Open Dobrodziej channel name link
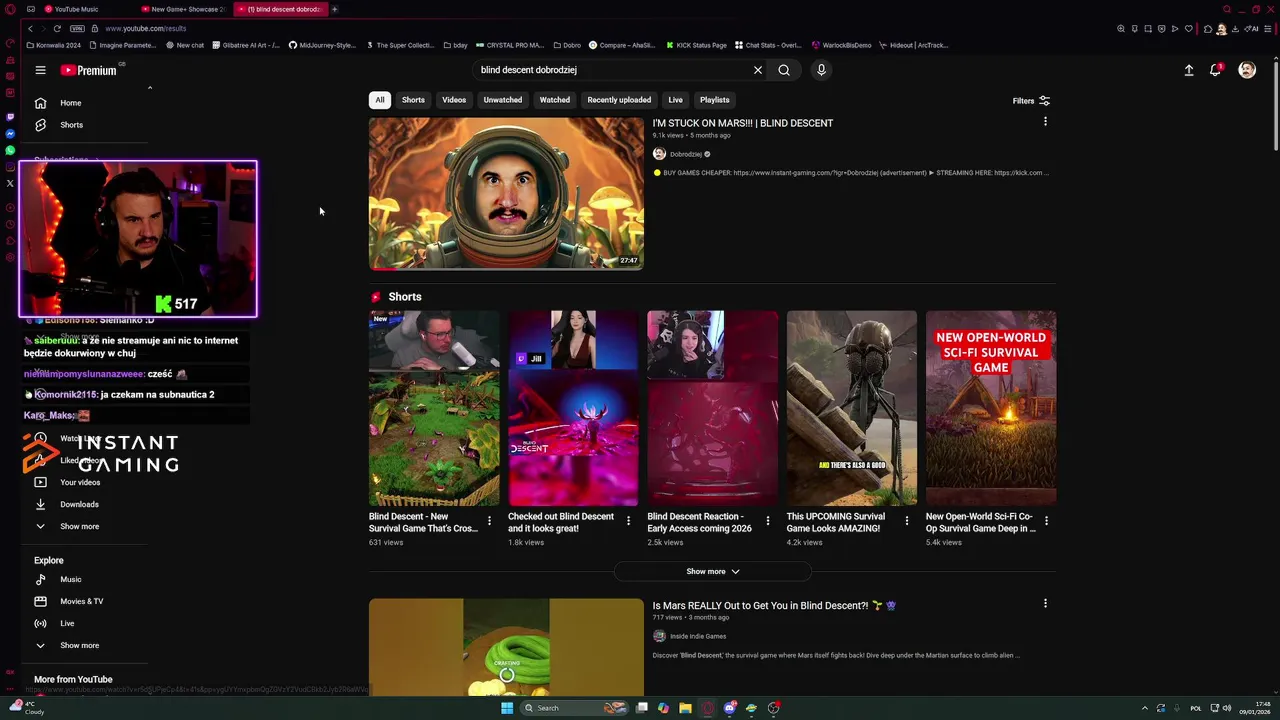Screen dimensions: 1280x720 point(686,154)
